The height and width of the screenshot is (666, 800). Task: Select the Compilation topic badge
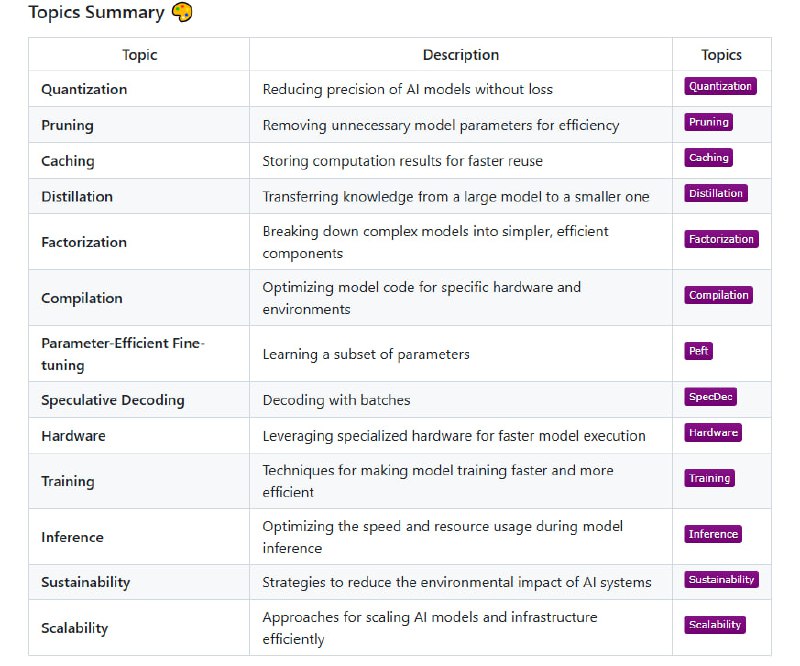point(718,296)
